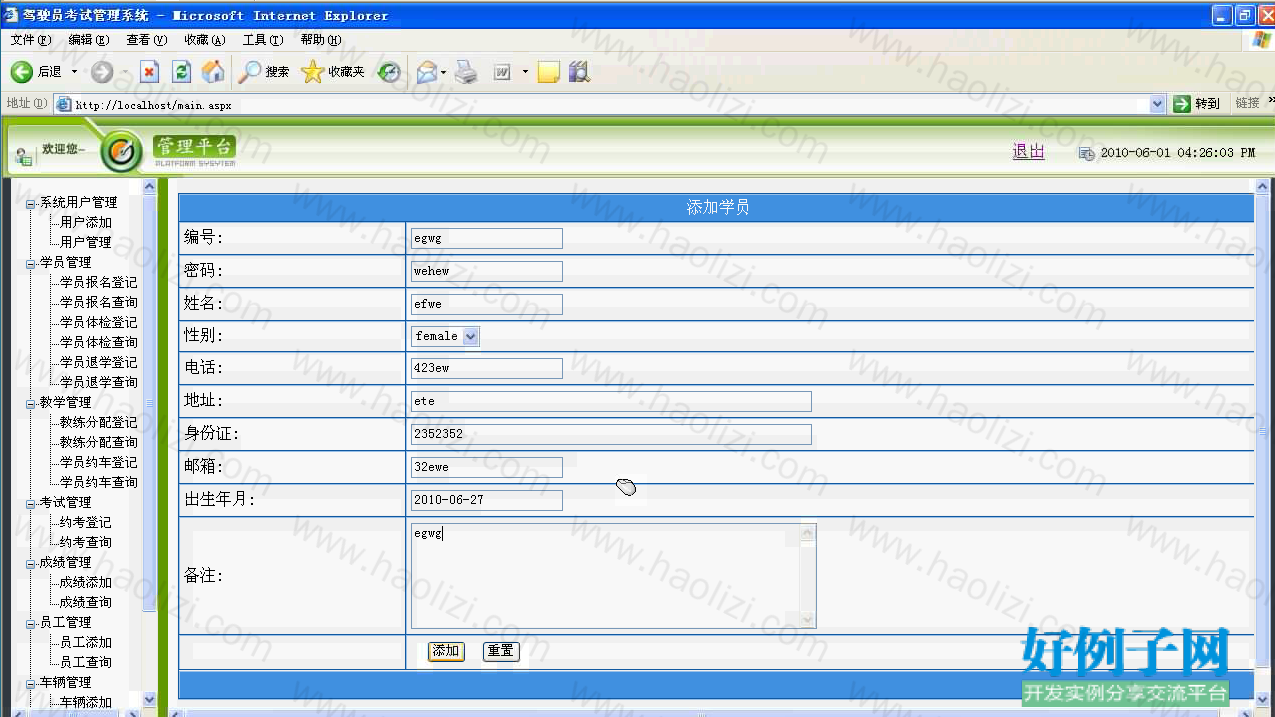The image size is (1275, 717).
Task: Click the Forward arrow toolbar icon
Action: (x=102, y=72)
